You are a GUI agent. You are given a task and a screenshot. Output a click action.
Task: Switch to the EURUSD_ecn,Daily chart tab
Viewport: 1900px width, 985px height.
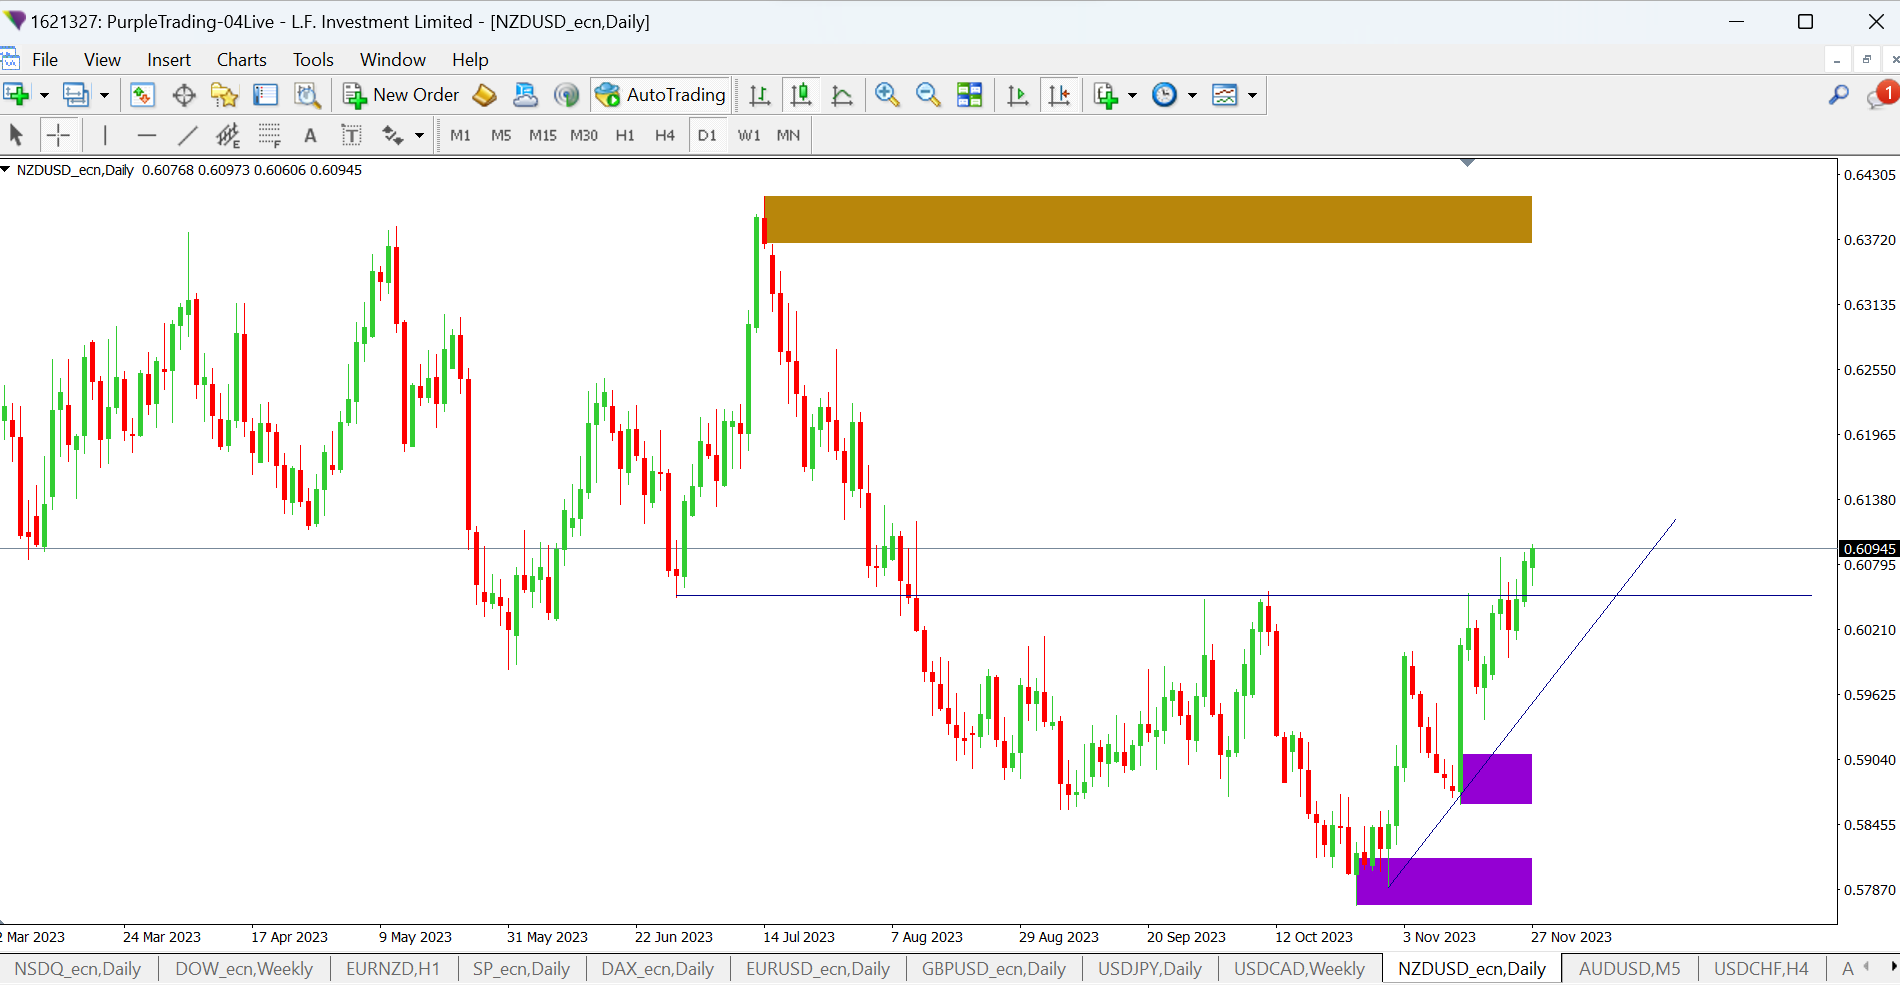pos(817,968)
